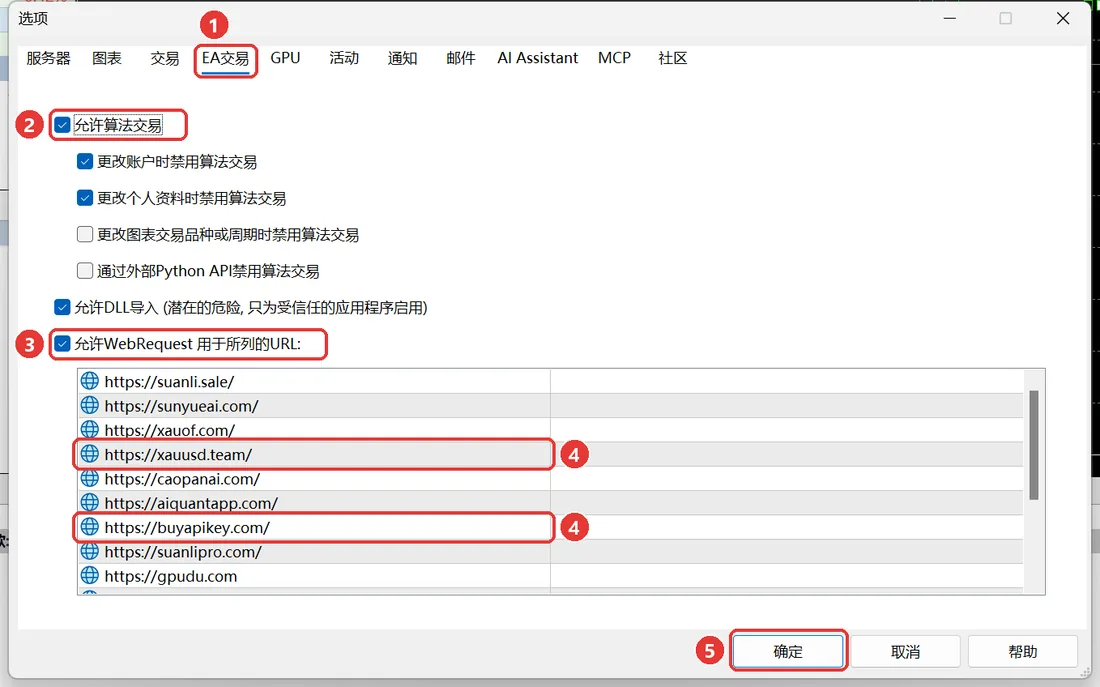
Task: Toggle 允许WebRequest 用于所列的URL checkbox
Action: point(62,344)
